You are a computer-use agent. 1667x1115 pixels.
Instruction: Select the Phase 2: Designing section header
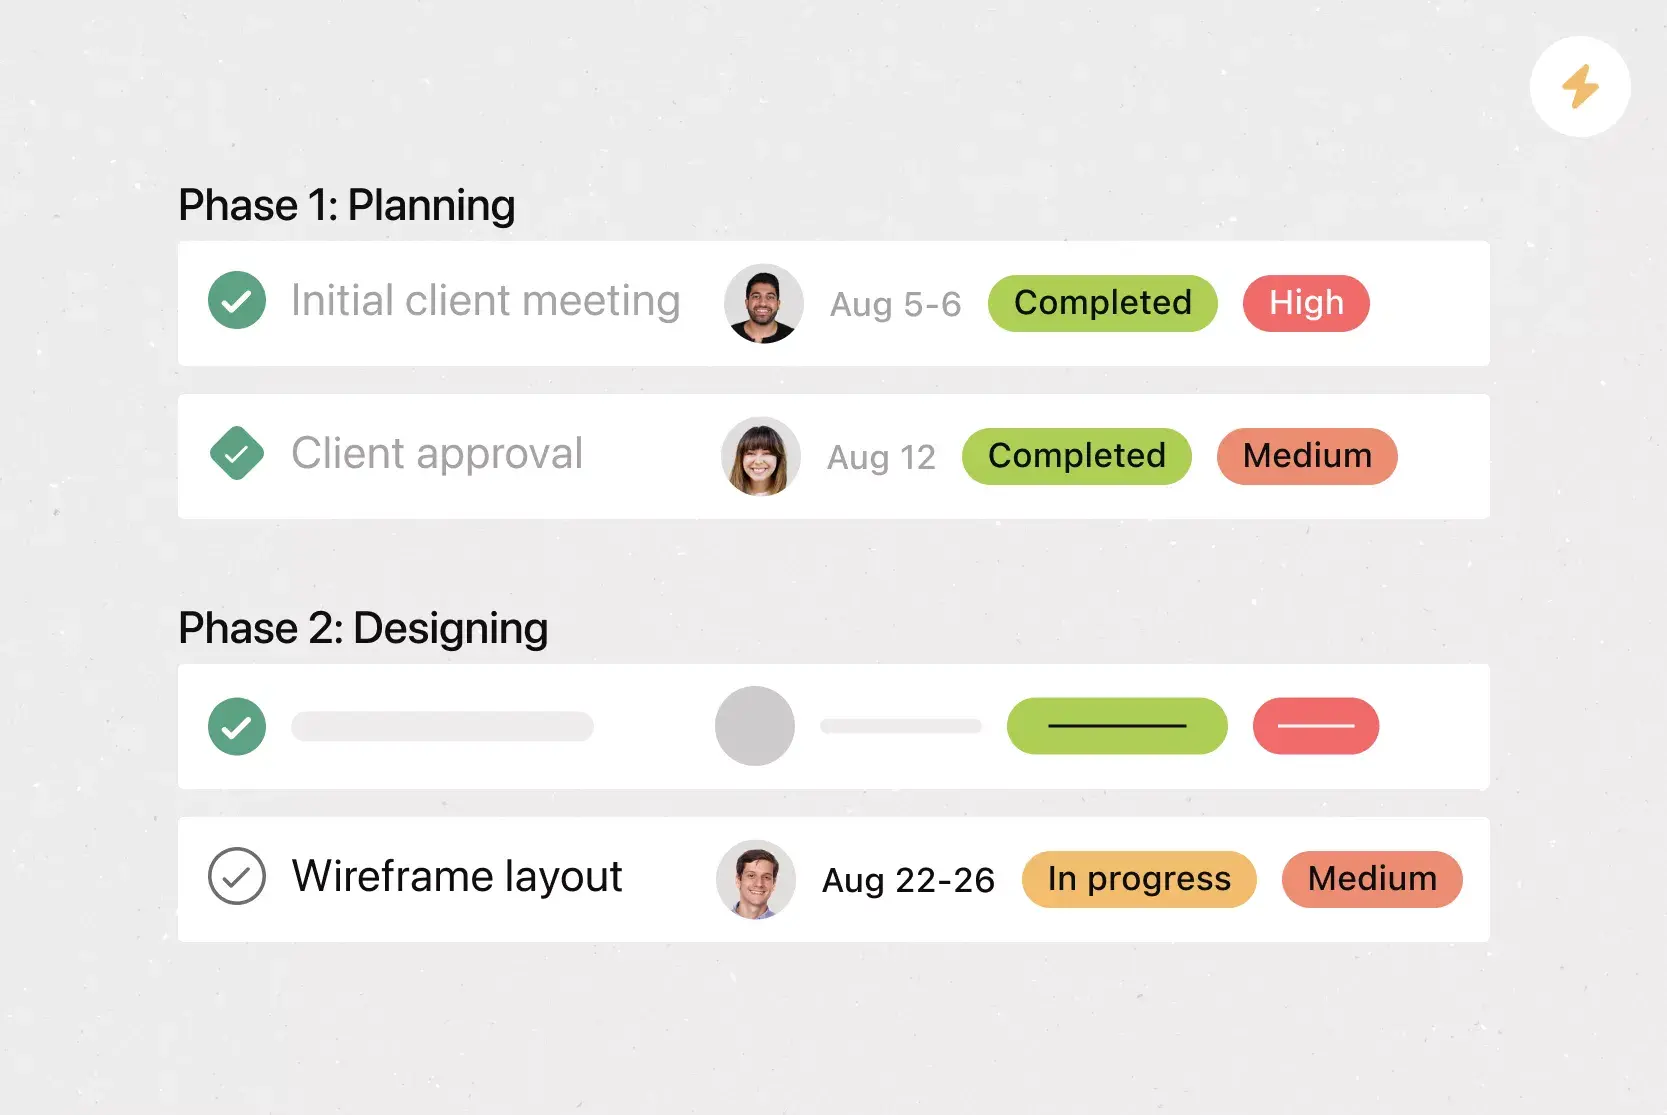point(363,628)
